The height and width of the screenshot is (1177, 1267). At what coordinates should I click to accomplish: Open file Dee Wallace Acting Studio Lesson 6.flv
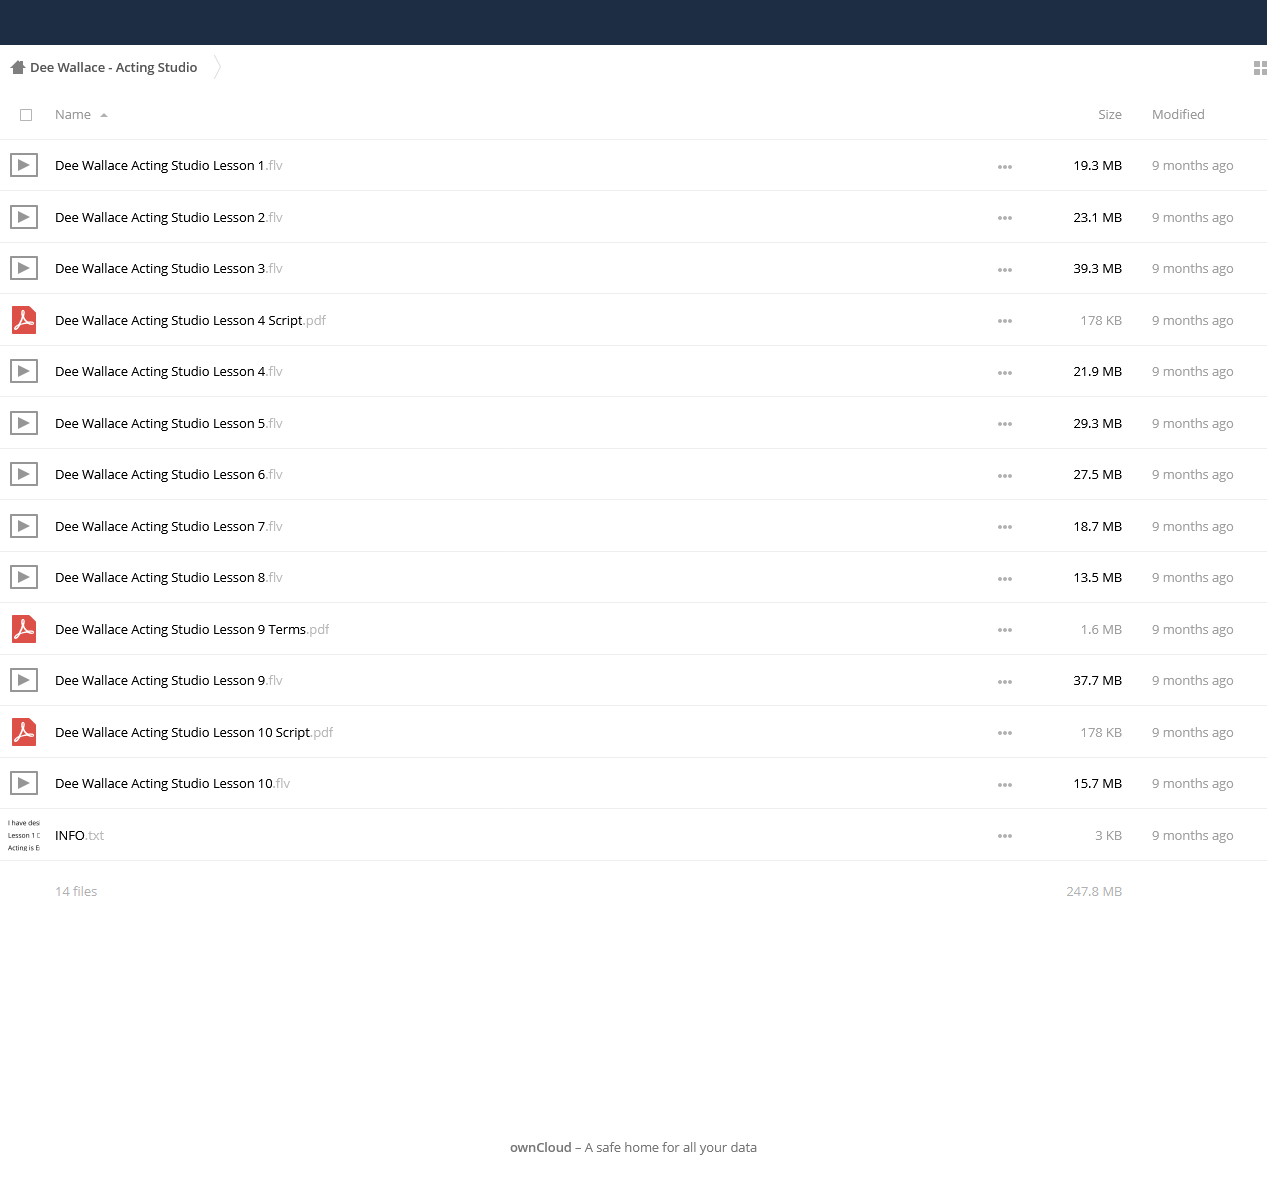[x=169, y=475]
